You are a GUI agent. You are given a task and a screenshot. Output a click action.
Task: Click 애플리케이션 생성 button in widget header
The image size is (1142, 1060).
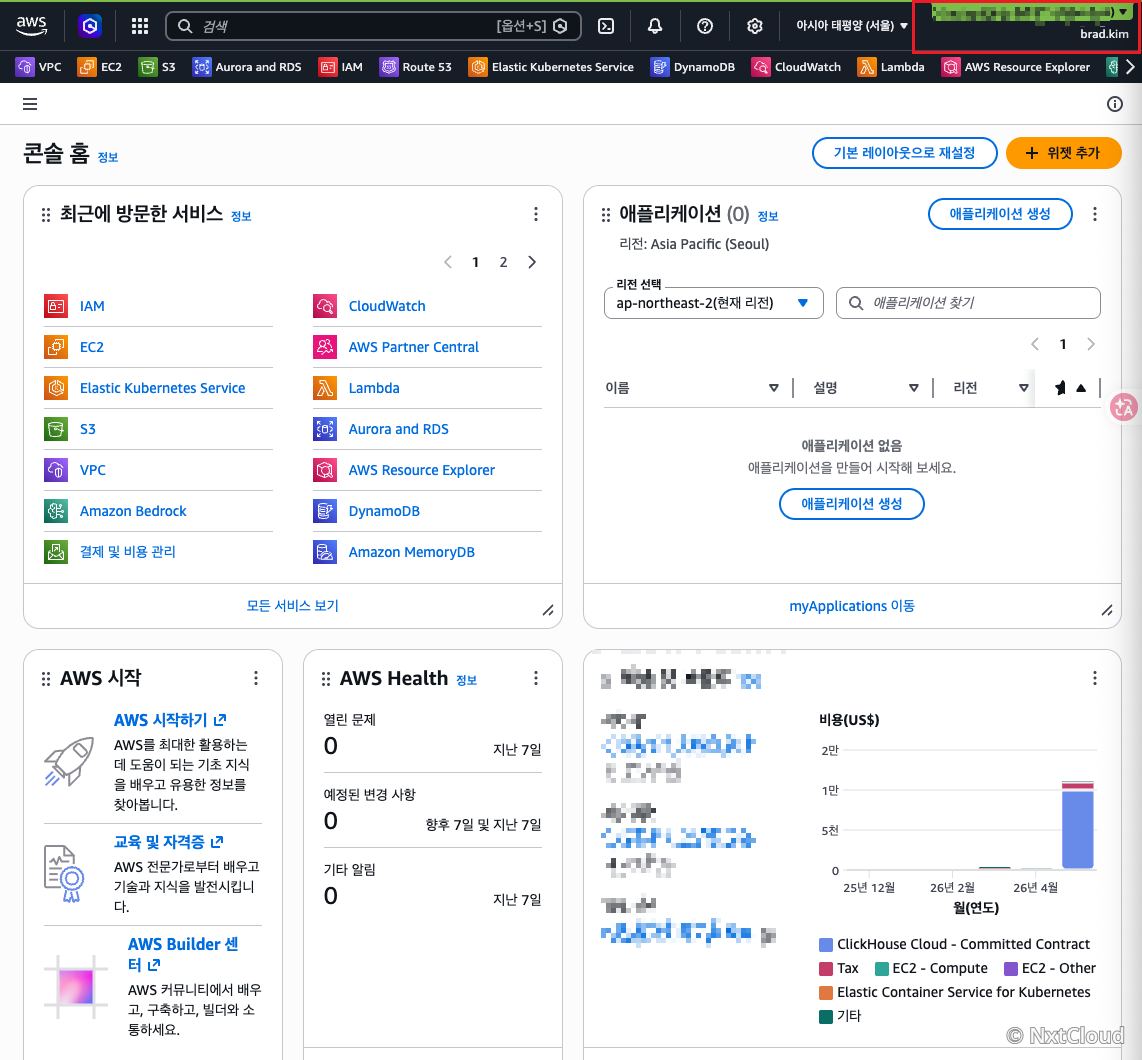click(x=999, y=213)
